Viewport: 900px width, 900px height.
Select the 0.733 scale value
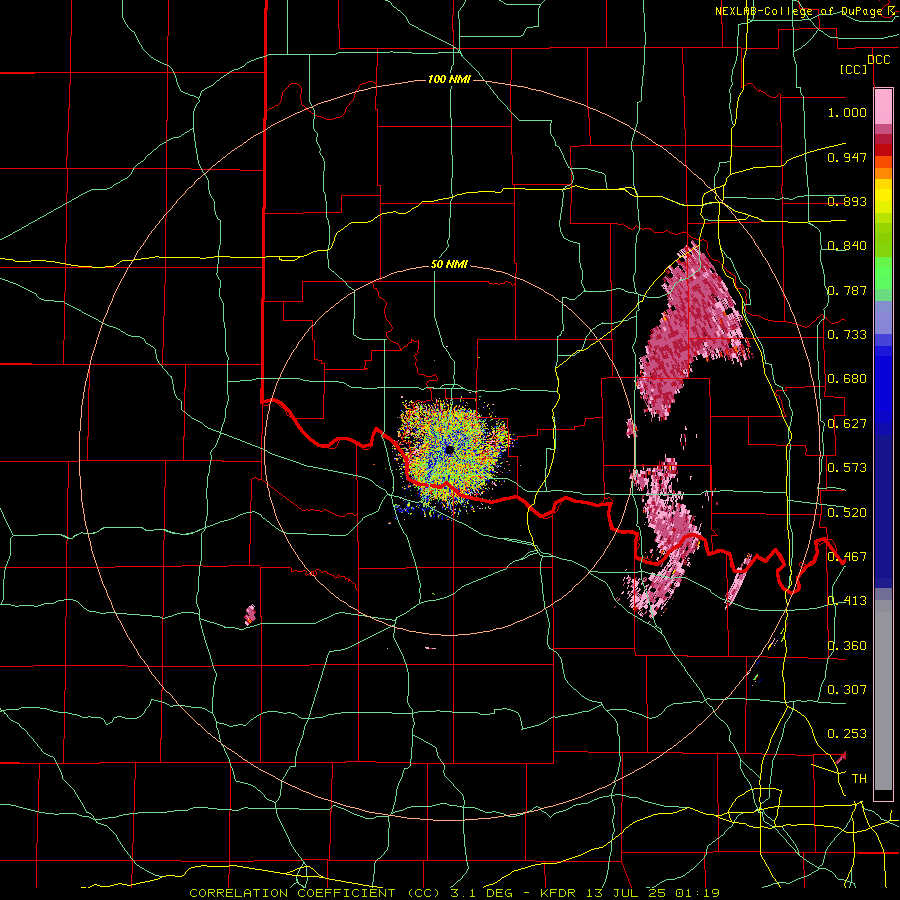pos(847,335)
